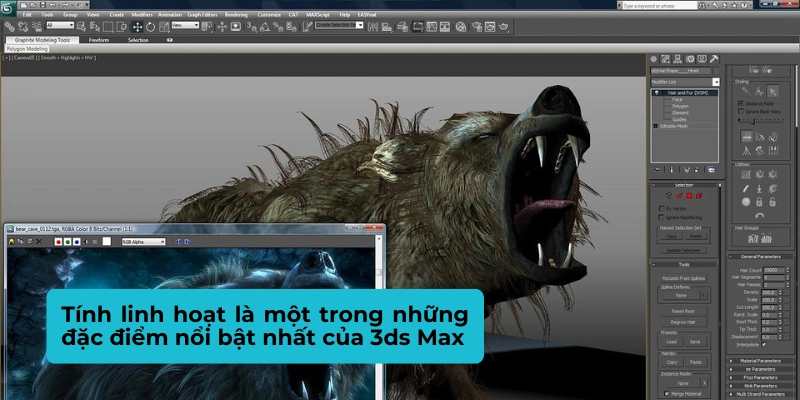Click the keyword search box in title bar

coord(660,6)
